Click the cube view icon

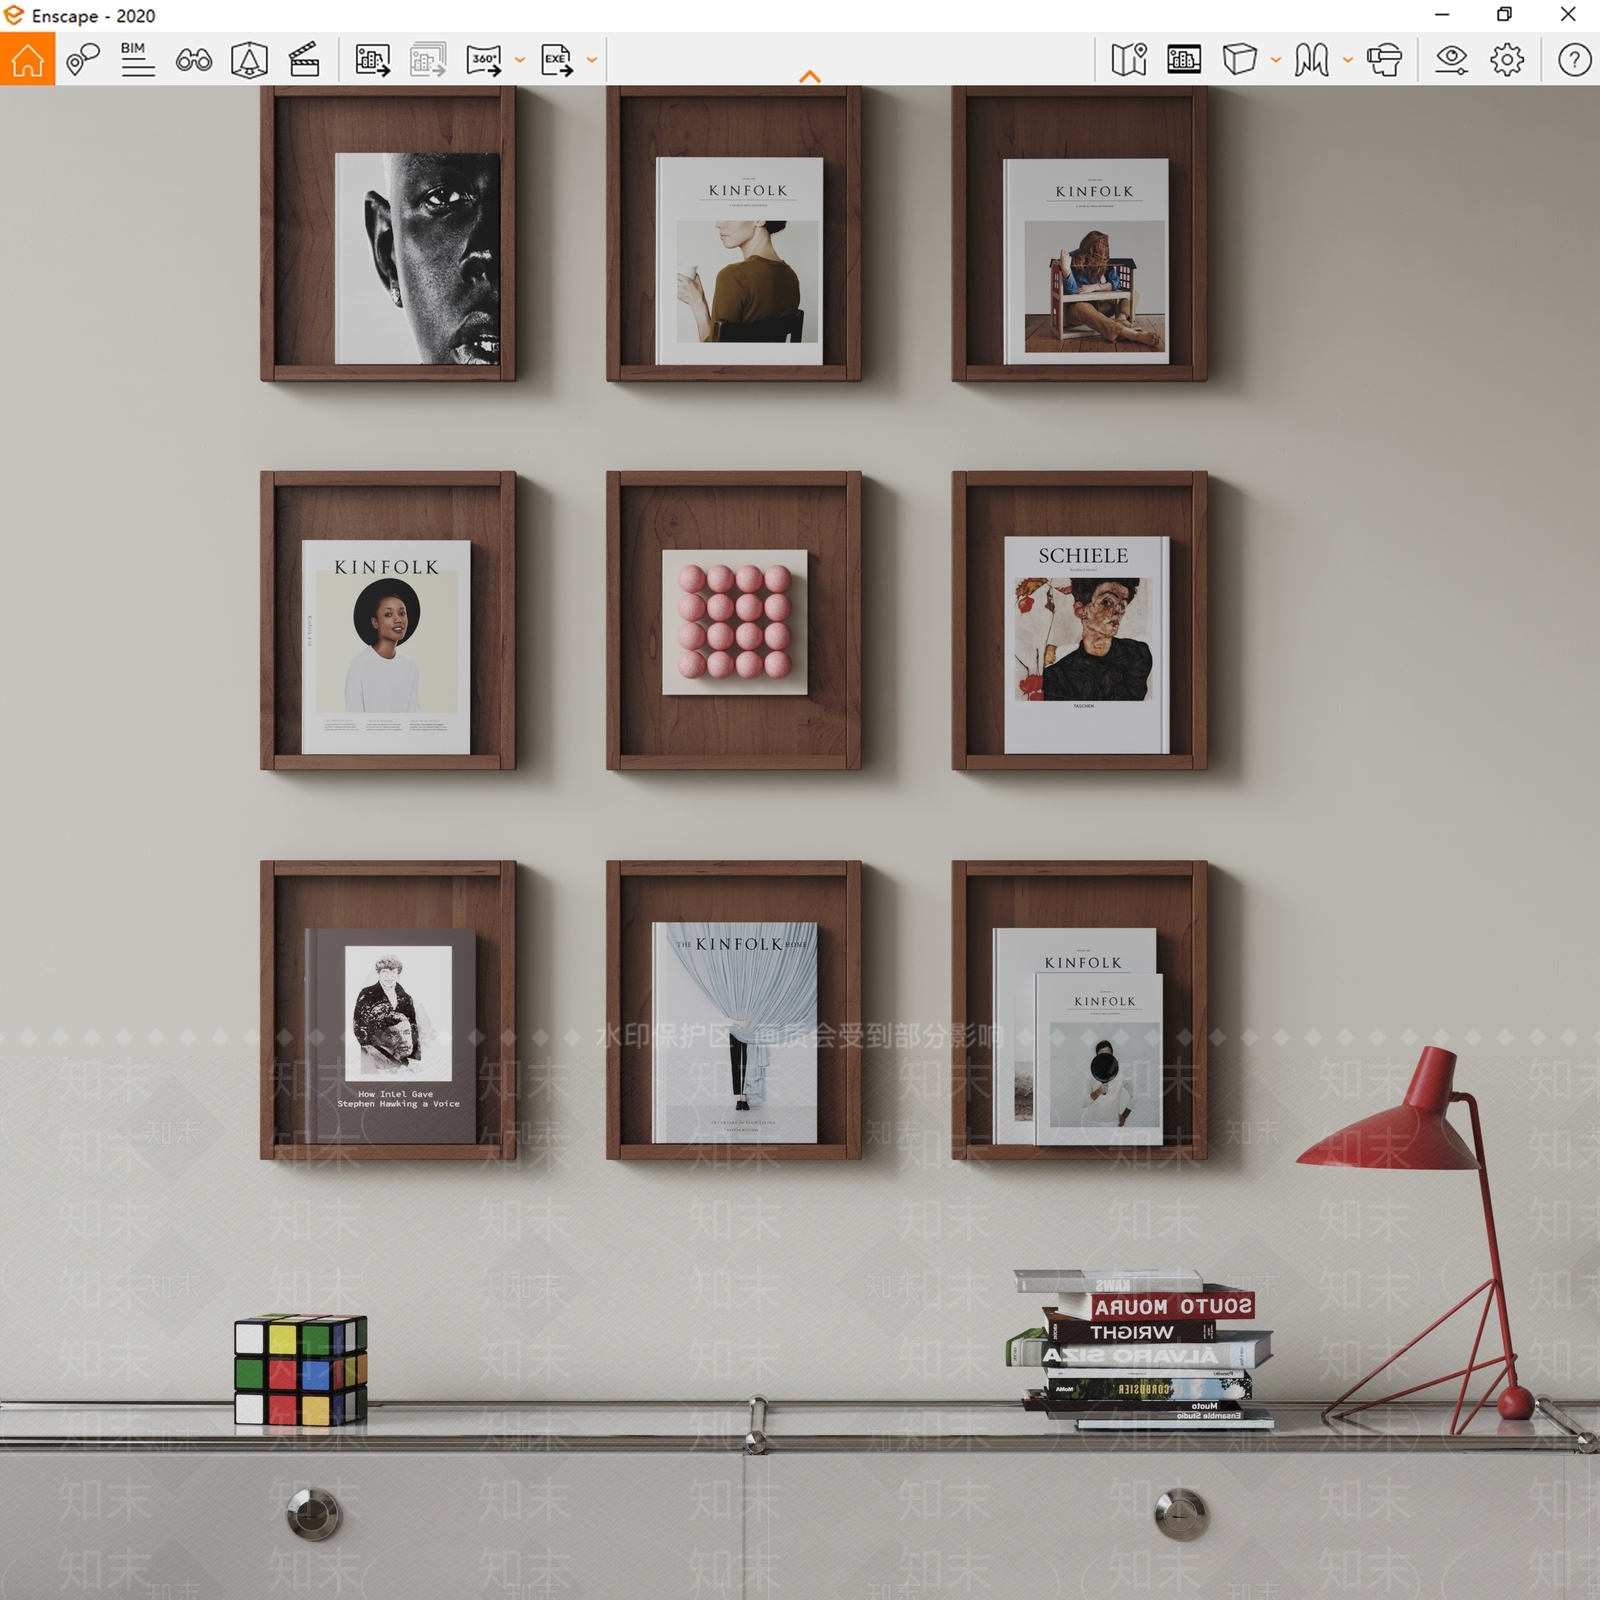[x=1240, y=60]
